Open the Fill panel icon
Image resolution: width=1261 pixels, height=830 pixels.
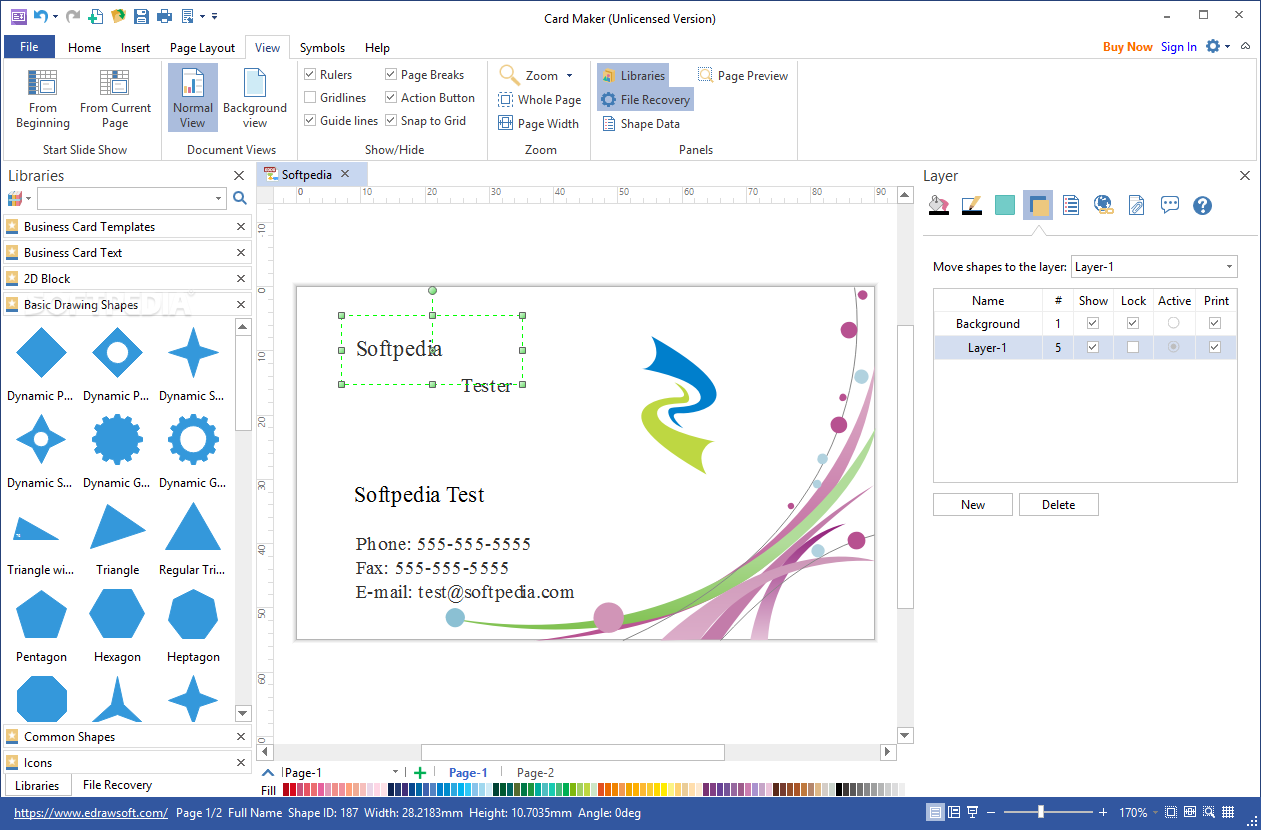938,205
